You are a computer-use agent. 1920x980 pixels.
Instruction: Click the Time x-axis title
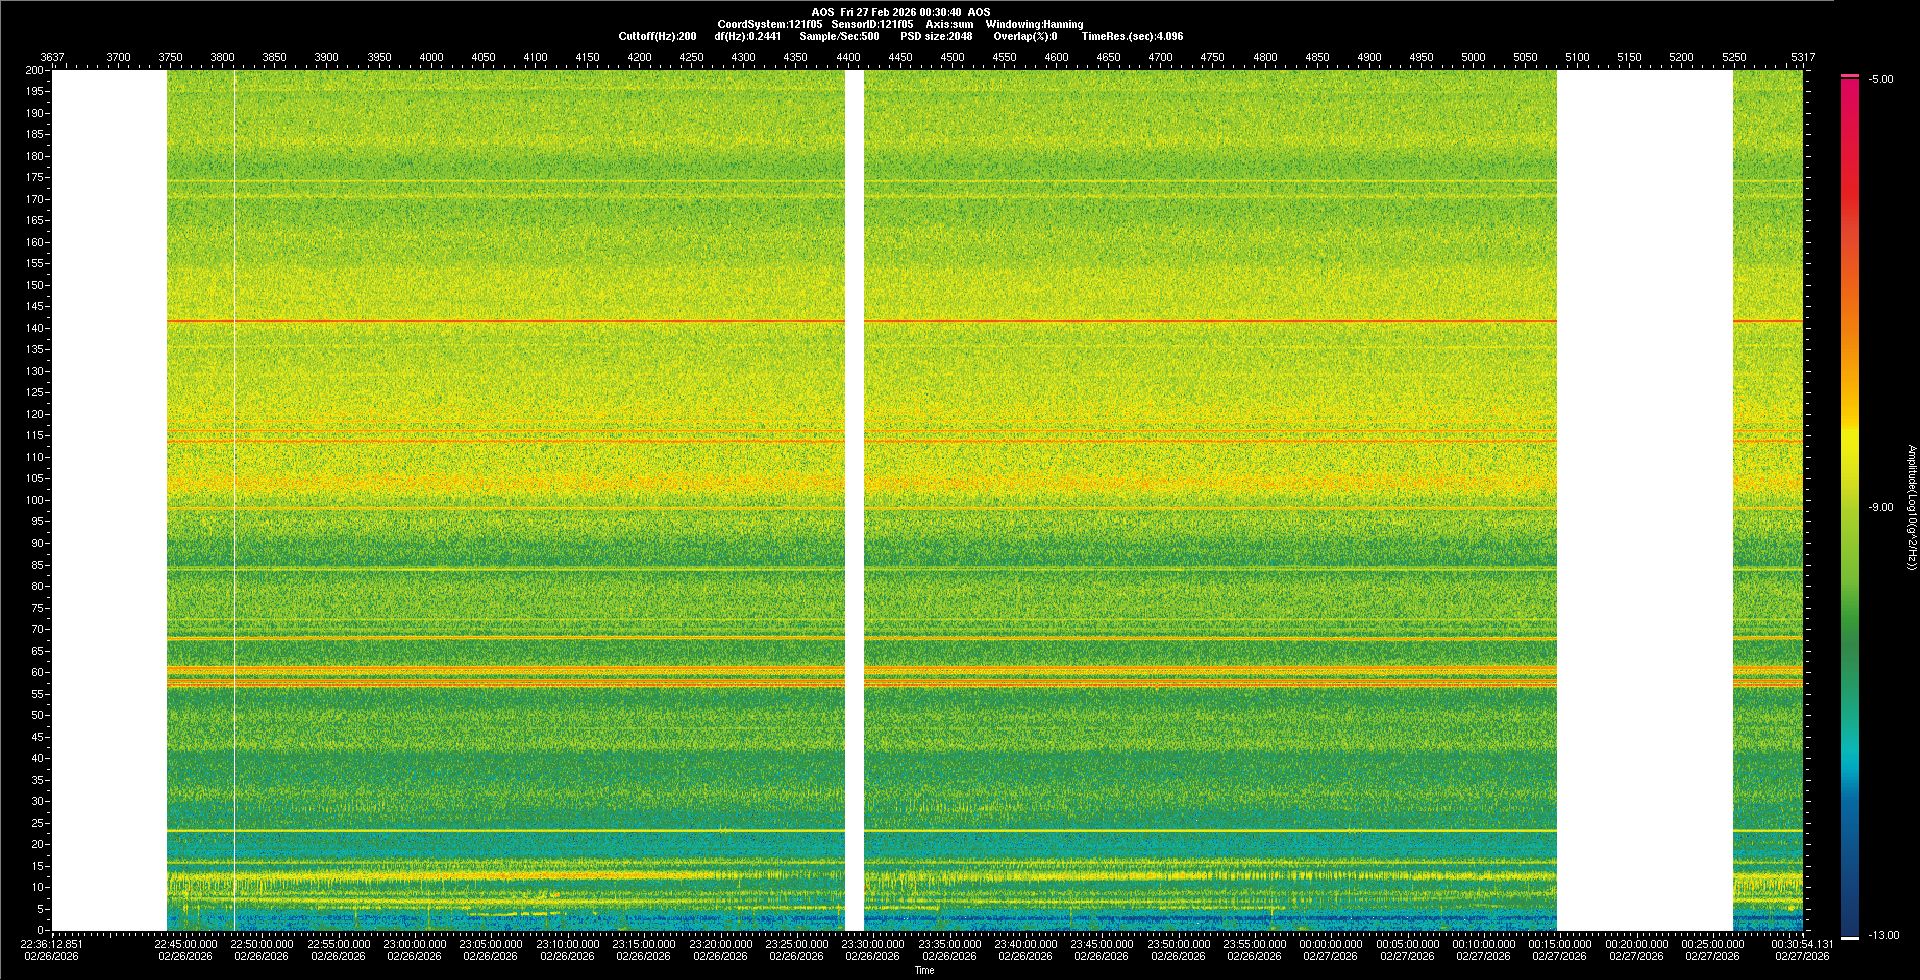click(925, 970)
